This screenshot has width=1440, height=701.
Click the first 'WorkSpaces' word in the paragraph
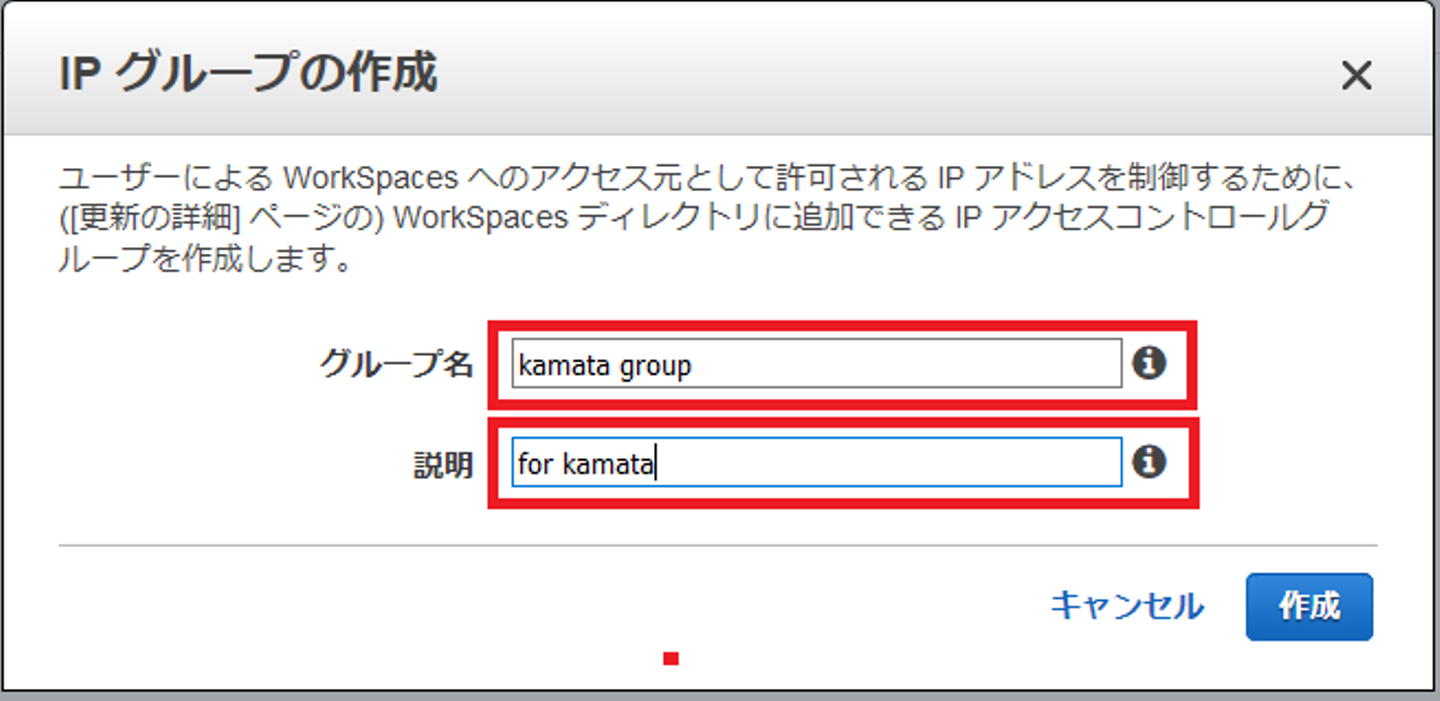click(371, 178)
